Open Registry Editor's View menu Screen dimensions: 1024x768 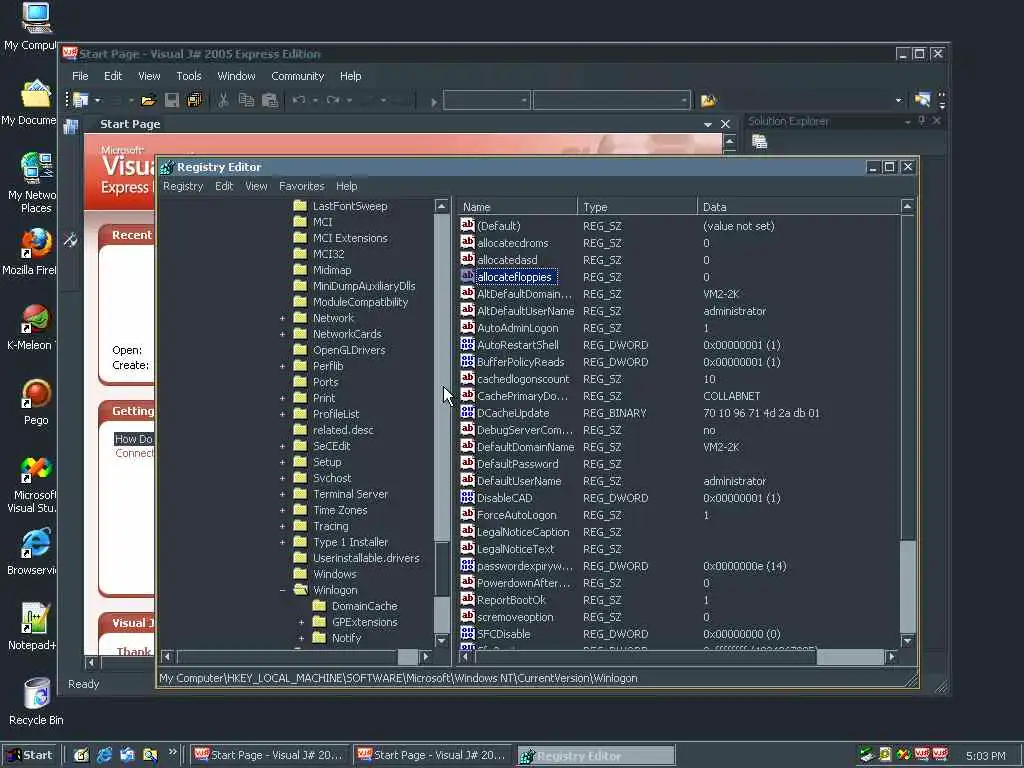coord(256,186)
